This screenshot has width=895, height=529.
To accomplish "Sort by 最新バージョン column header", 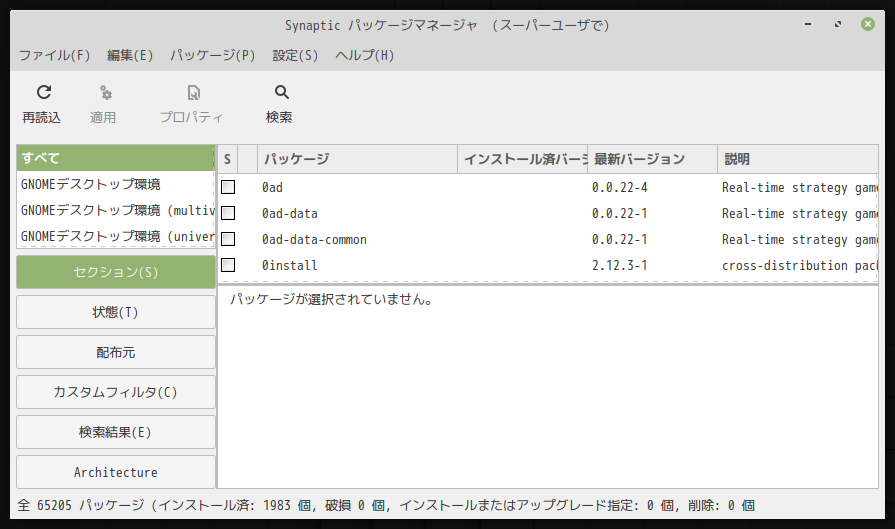I will click(x=652, y=159).
